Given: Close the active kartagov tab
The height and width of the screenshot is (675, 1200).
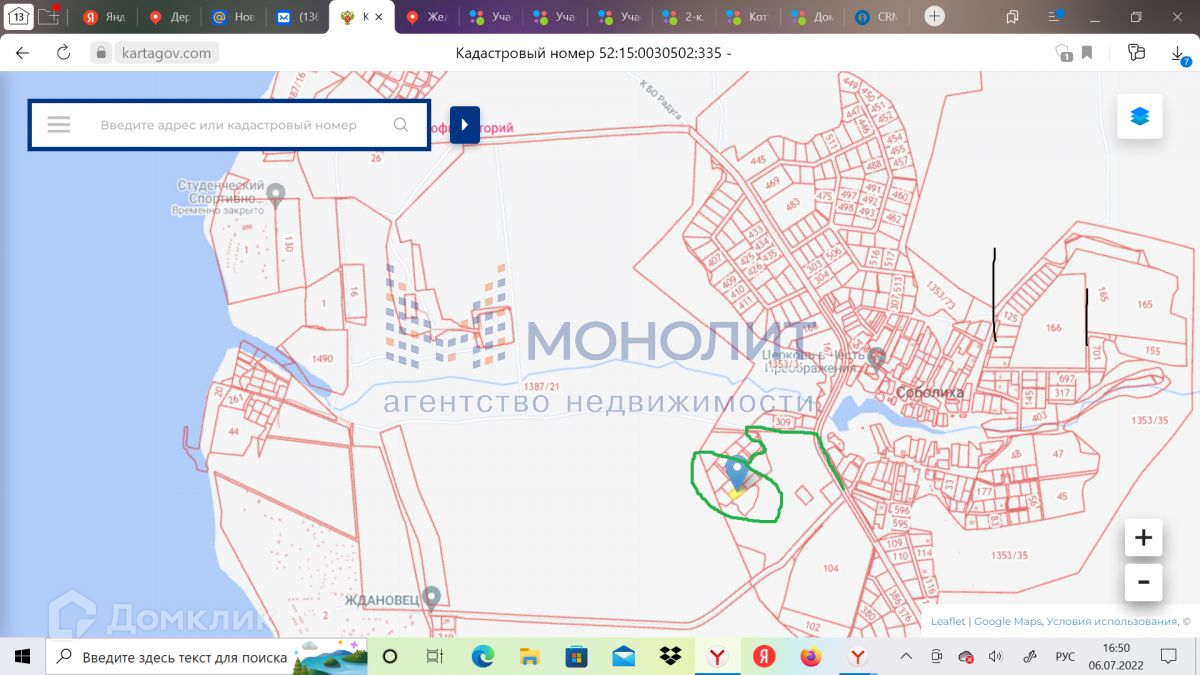Looking at the screenshot, I should 380,17.
